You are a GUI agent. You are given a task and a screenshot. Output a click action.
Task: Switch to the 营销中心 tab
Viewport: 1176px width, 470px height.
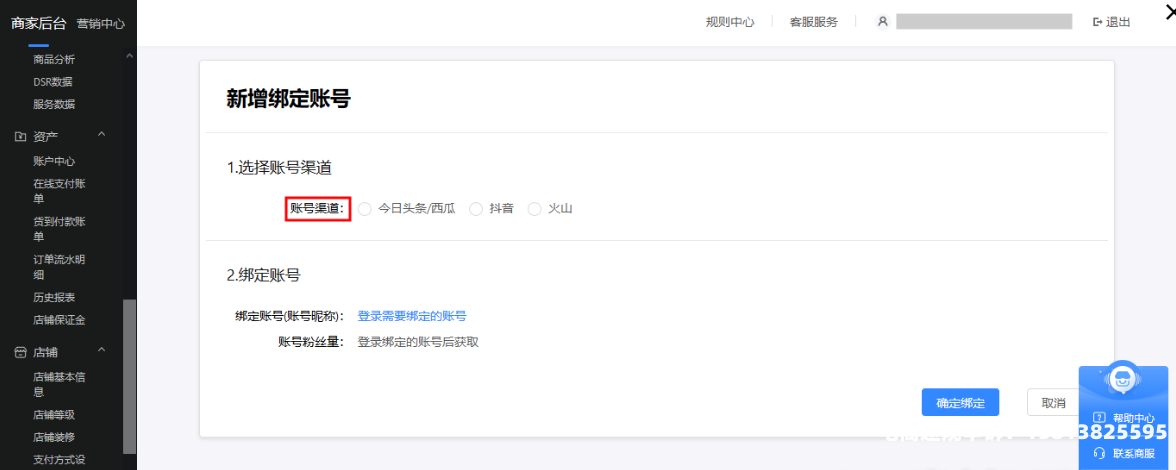(x=101, y=23)
